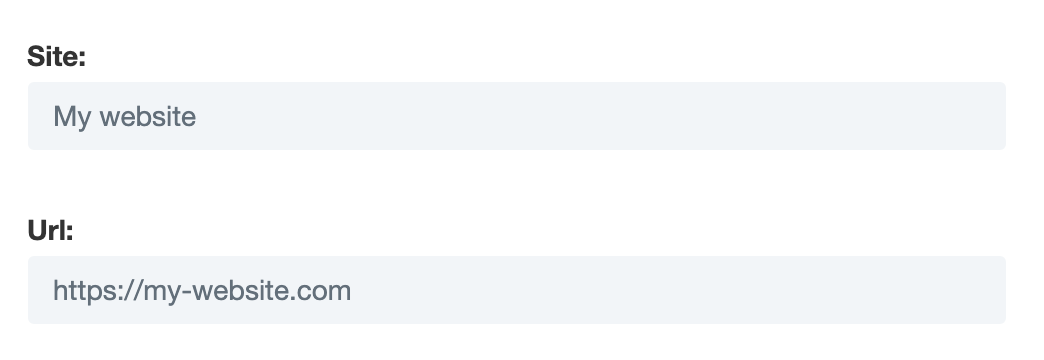1044x360 pixels.
Task: Click the Url input field
Action: point(517,290)
